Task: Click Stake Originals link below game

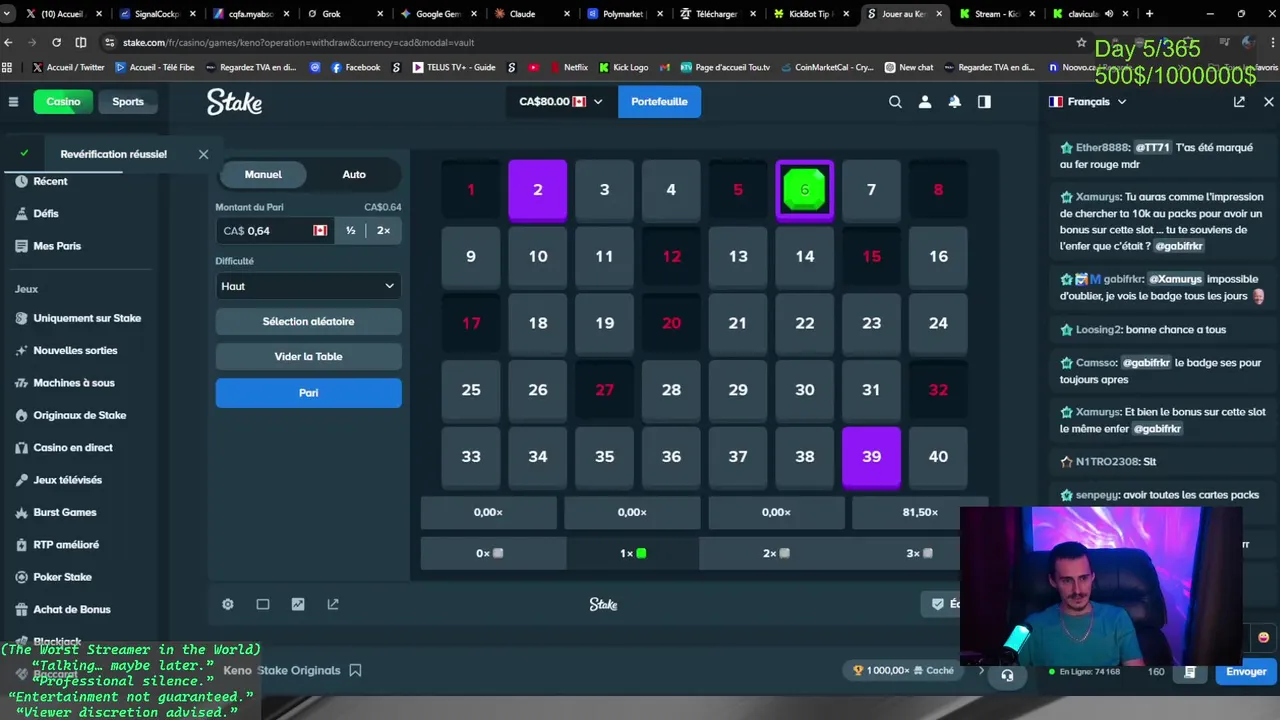Action: [299, 670]
